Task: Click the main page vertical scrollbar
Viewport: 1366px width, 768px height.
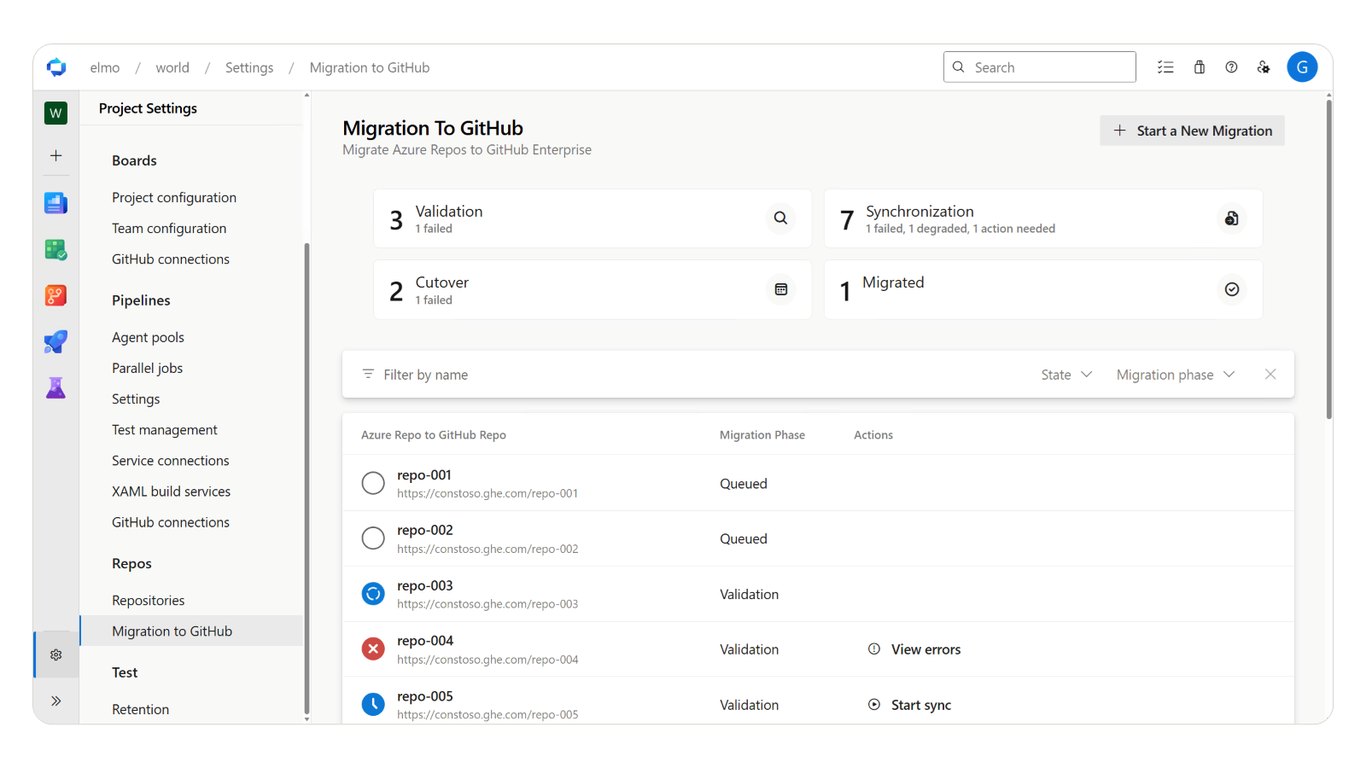Action: (x=1328, y=260)
